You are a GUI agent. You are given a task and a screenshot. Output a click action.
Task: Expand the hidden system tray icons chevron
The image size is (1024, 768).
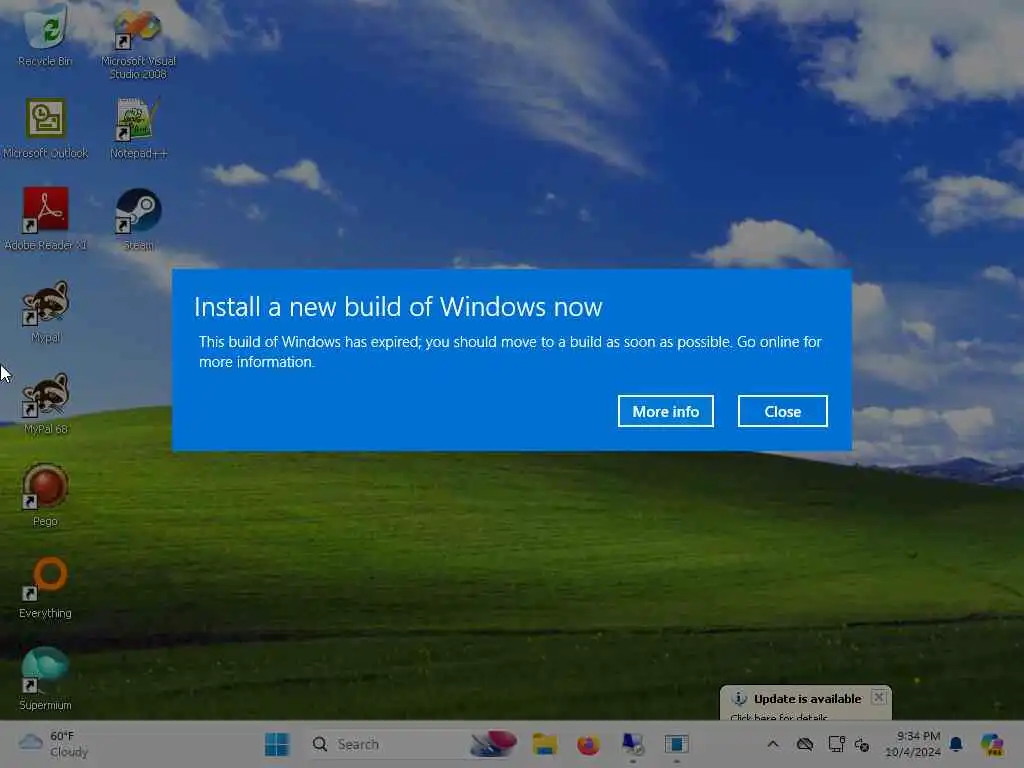click(773, 744)
